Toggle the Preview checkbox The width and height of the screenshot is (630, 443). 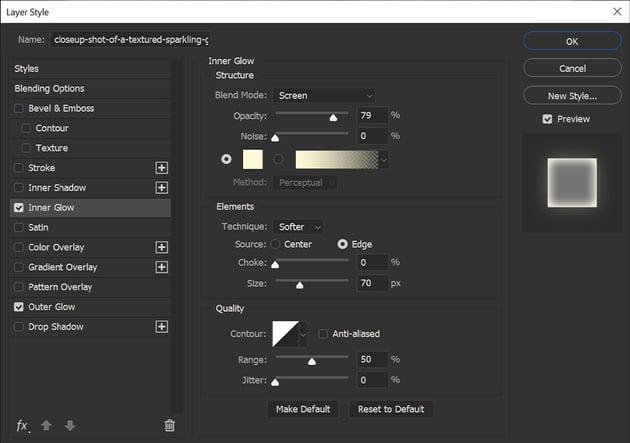(x=547, y=119)
